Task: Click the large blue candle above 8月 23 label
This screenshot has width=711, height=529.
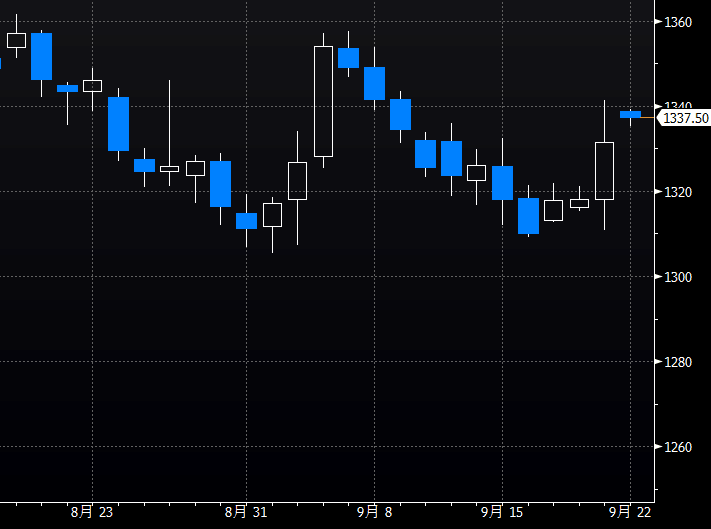Action: pyautogui.click(x=118, y=124)
